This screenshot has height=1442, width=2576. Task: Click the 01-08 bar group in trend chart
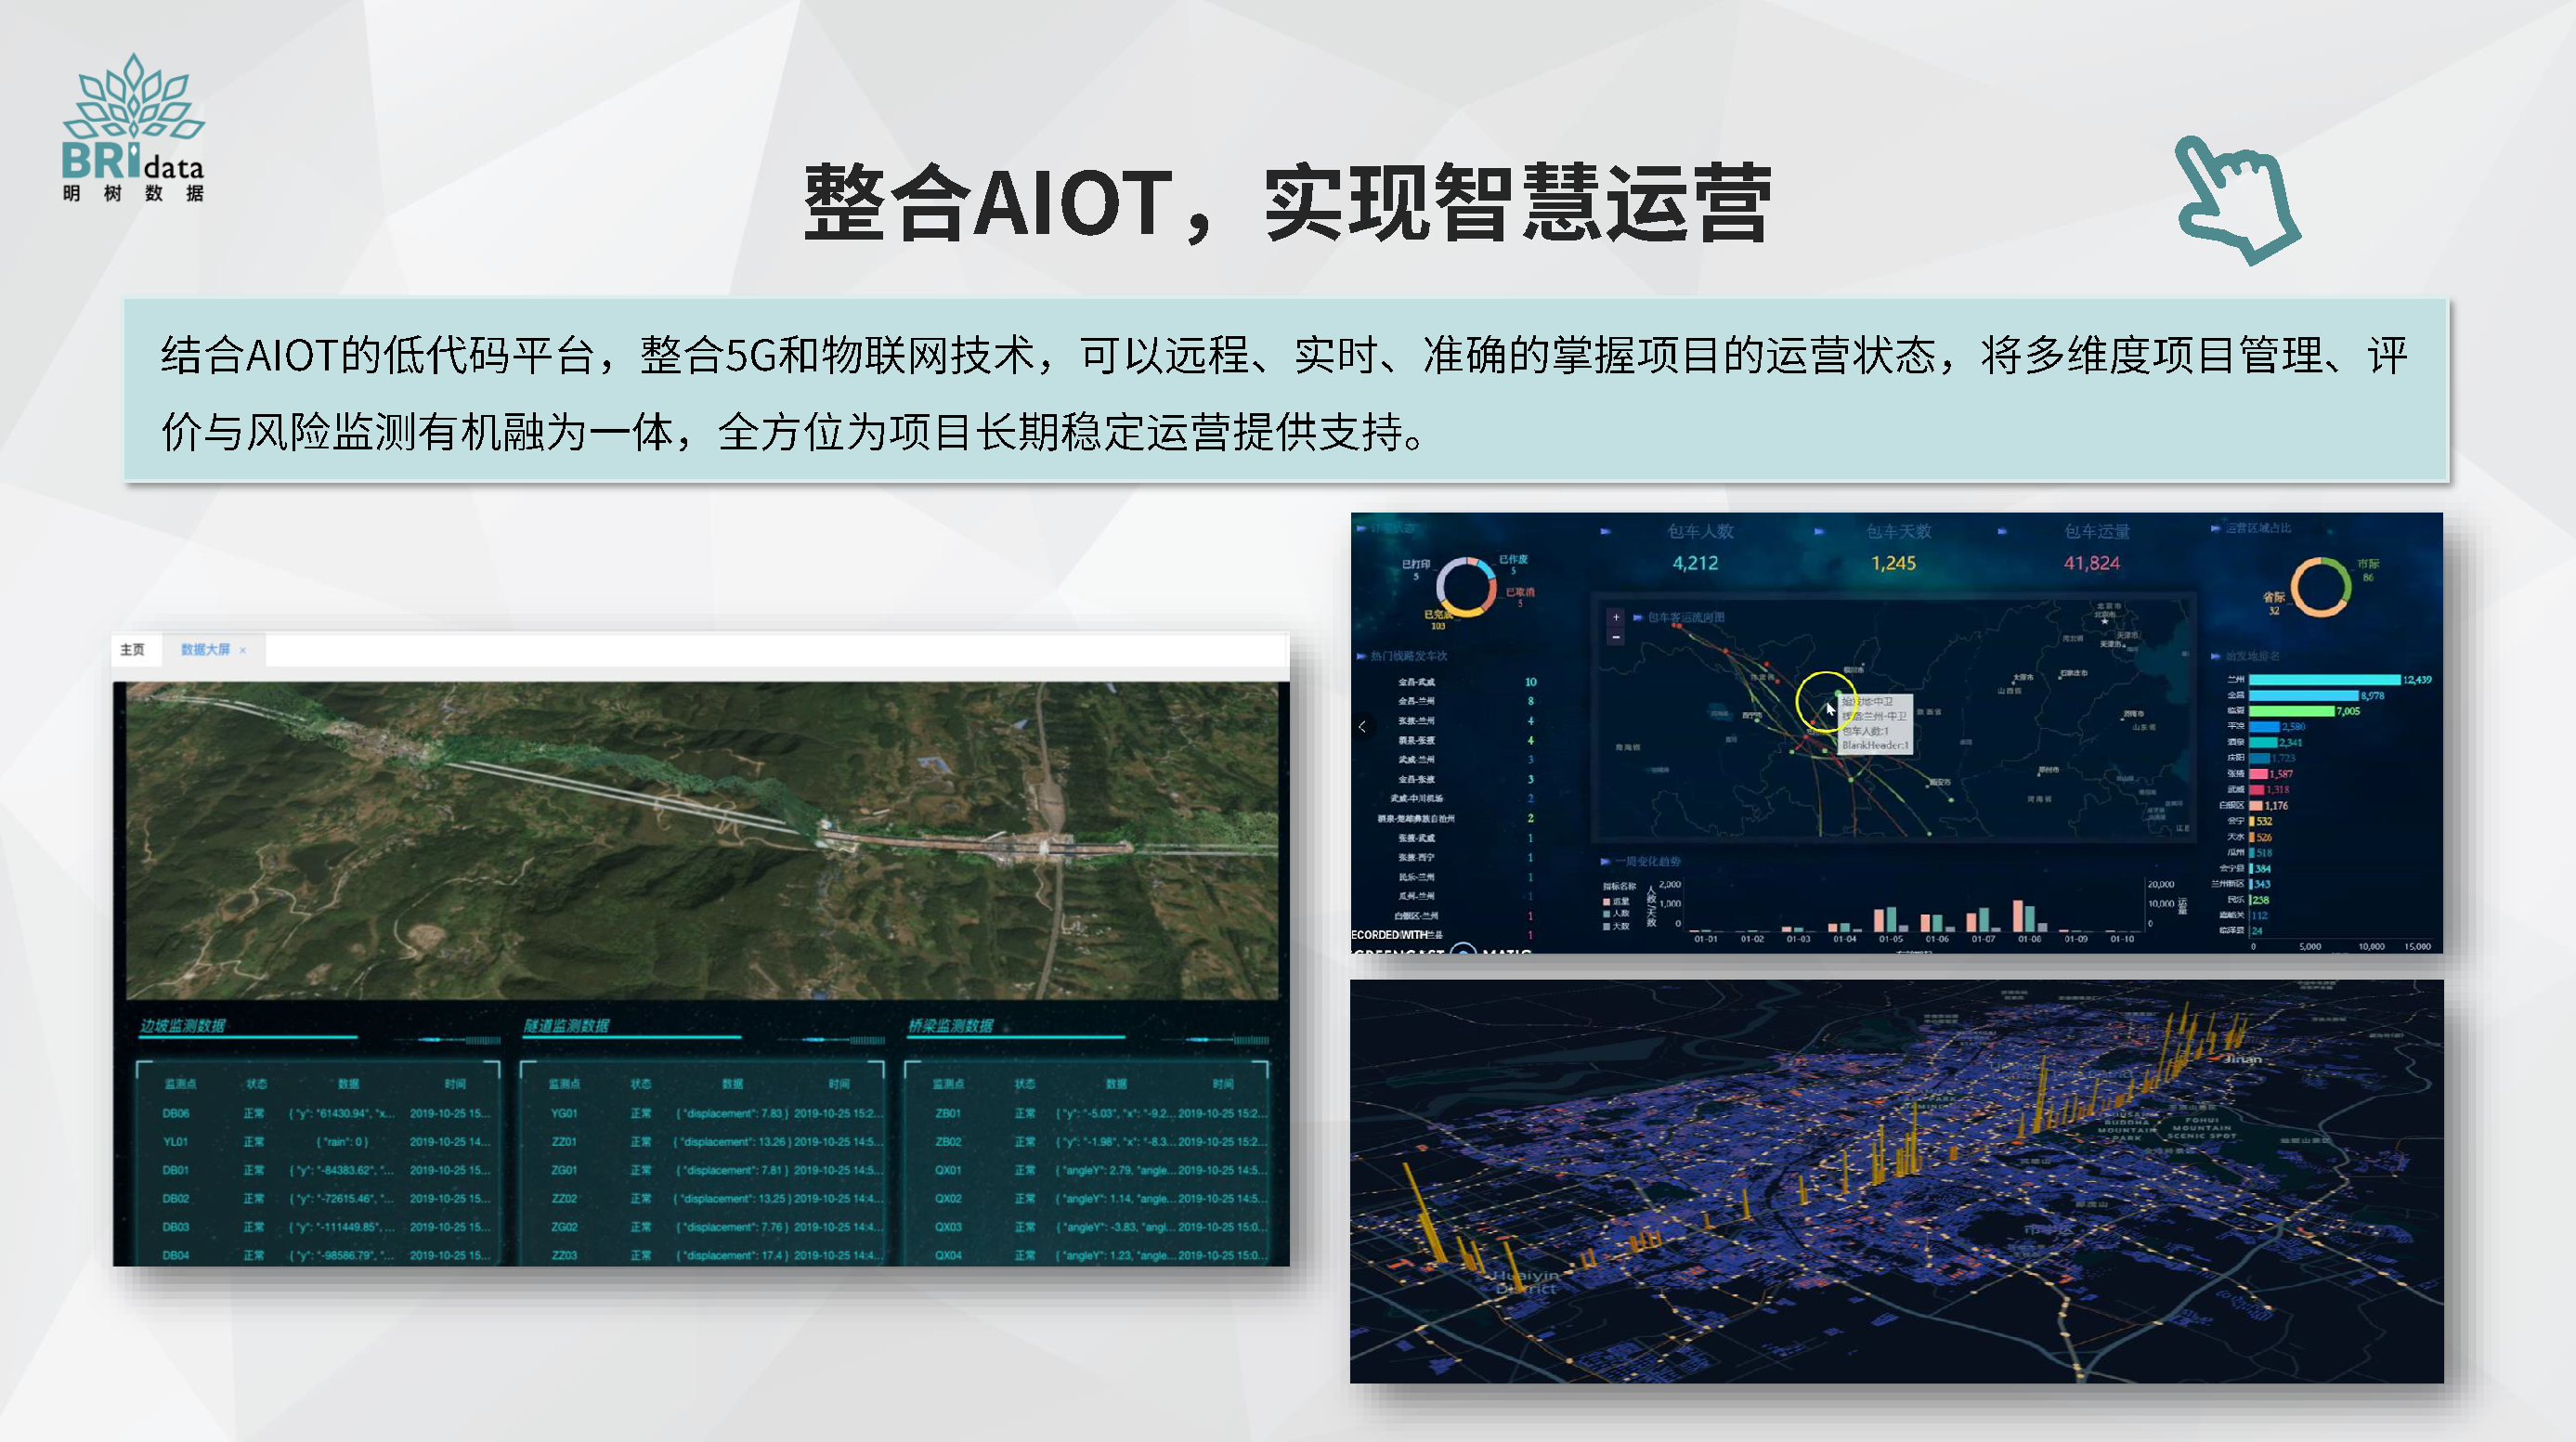(x=2030, y=916)
